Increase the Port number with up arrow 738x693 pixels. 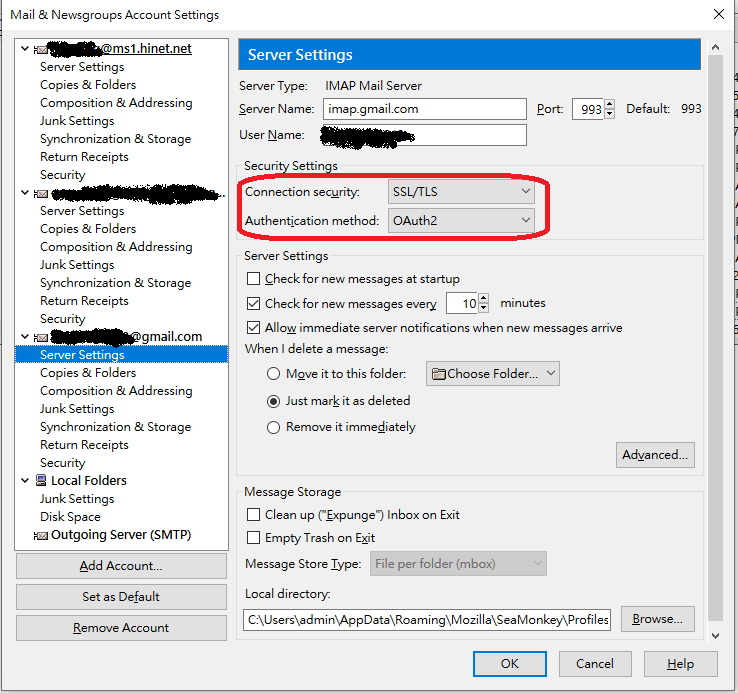click(609, 104)
